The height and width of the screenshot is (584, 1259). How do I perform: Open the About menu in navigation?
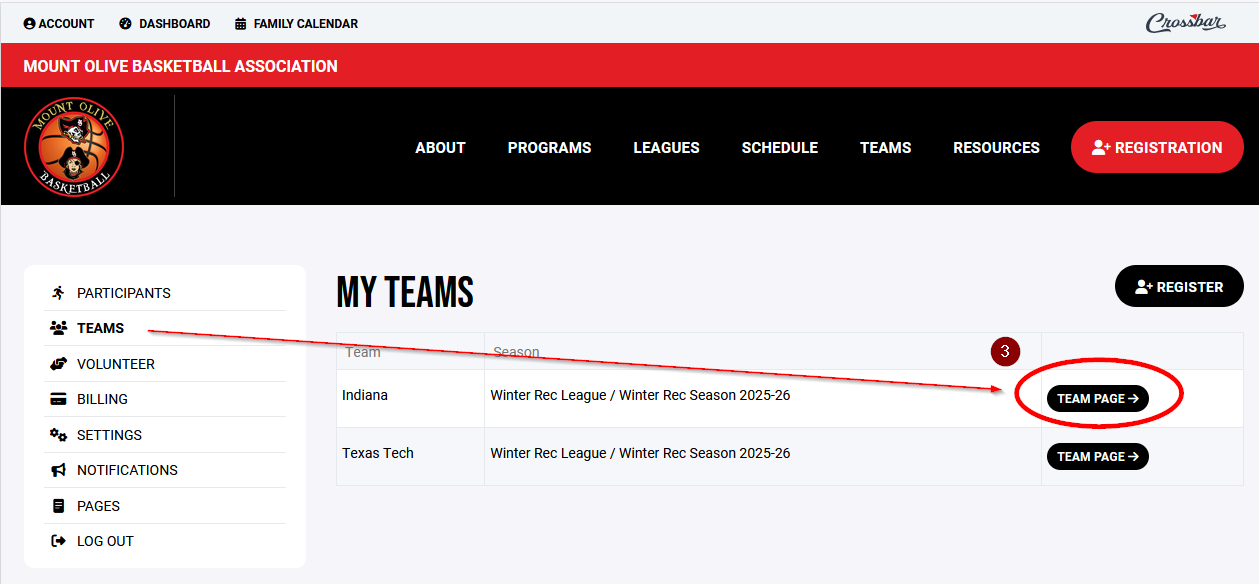click(x=440, y=147)
